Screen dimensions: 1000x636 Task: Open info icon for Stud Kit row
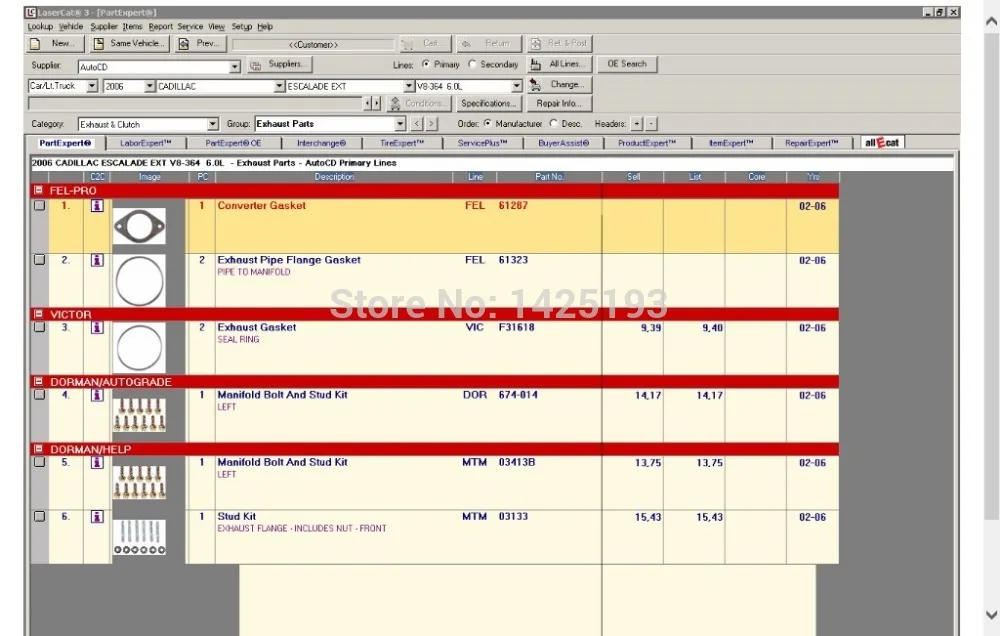coord(97,517)
